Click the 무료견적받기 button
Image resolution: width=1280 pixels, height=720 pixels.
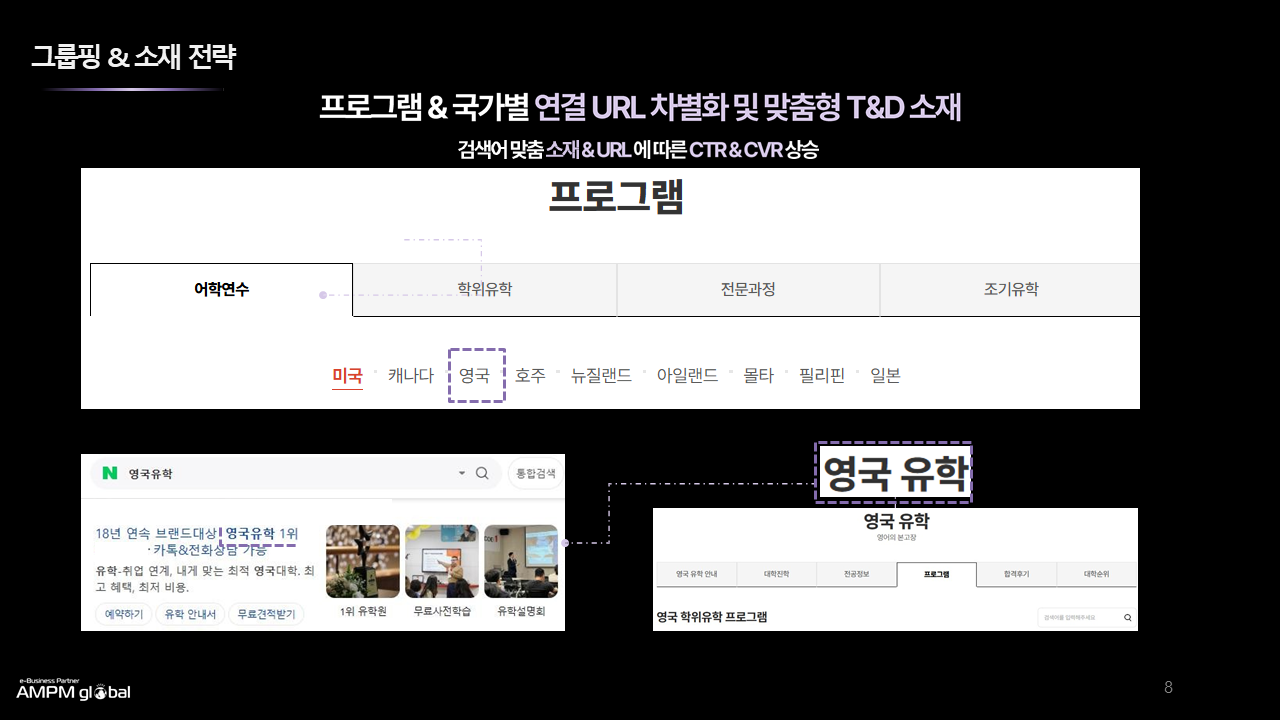(x=265, y=614)
